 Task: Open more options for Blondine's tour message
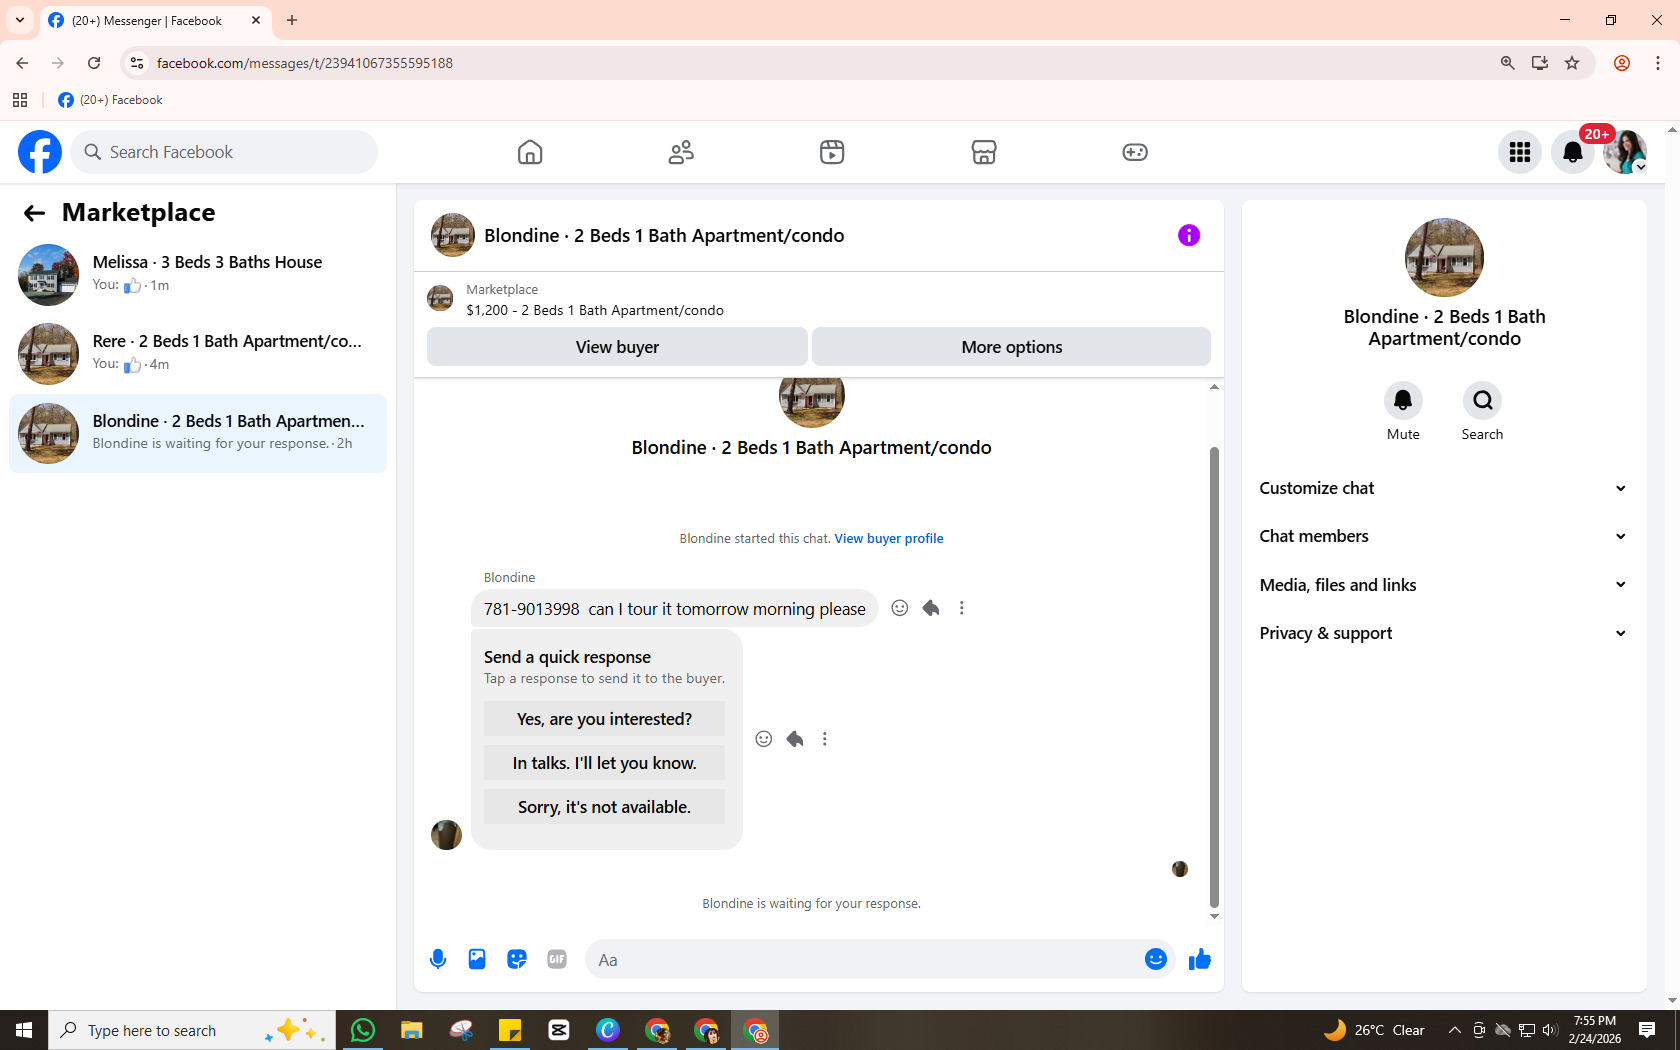(x=962, y=608)
